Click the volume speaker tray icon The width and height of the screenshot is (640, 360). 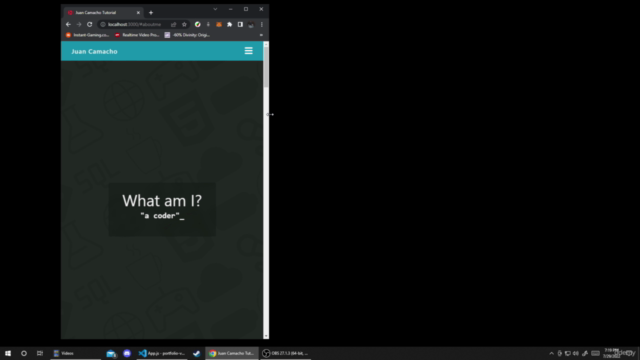pyautogui.click(x=576, y=353)
